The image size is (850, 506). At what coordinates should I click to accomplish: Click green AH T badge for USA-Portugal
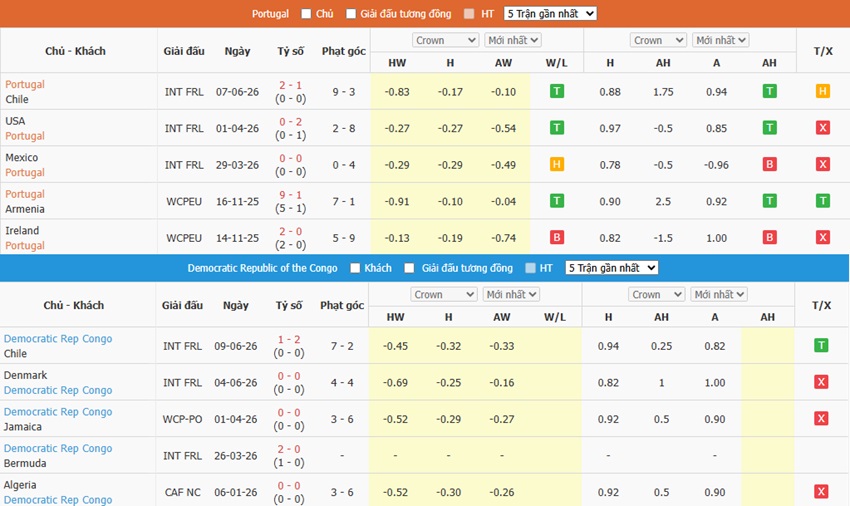[769, 127]
